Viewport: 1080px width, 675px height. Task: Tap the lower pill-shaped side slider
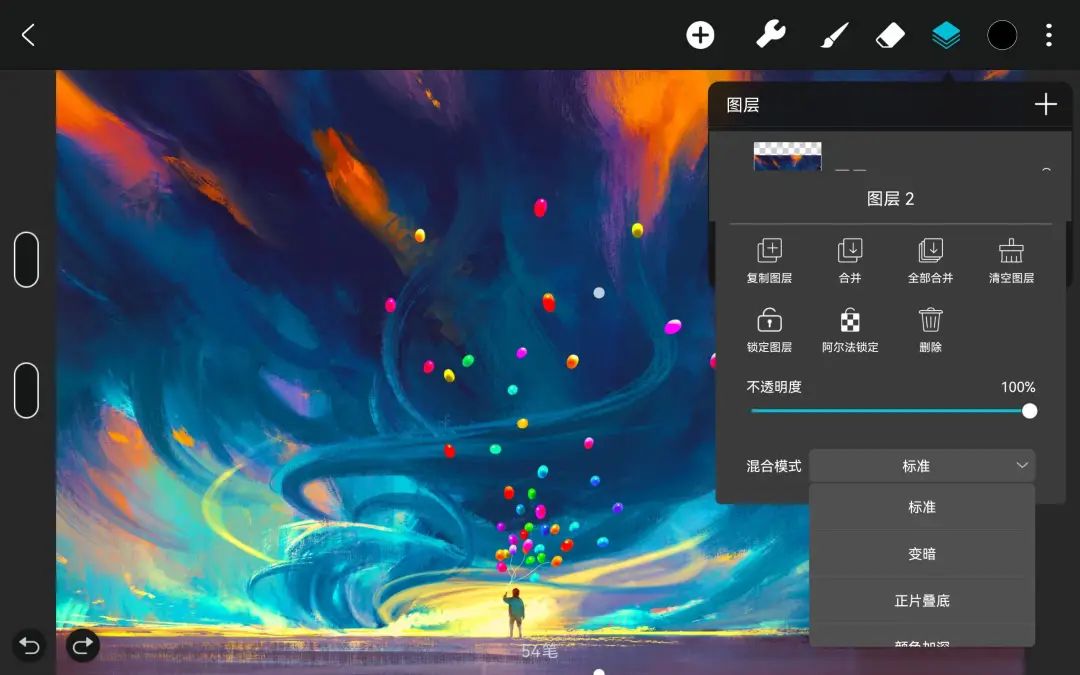click(26, 391)
